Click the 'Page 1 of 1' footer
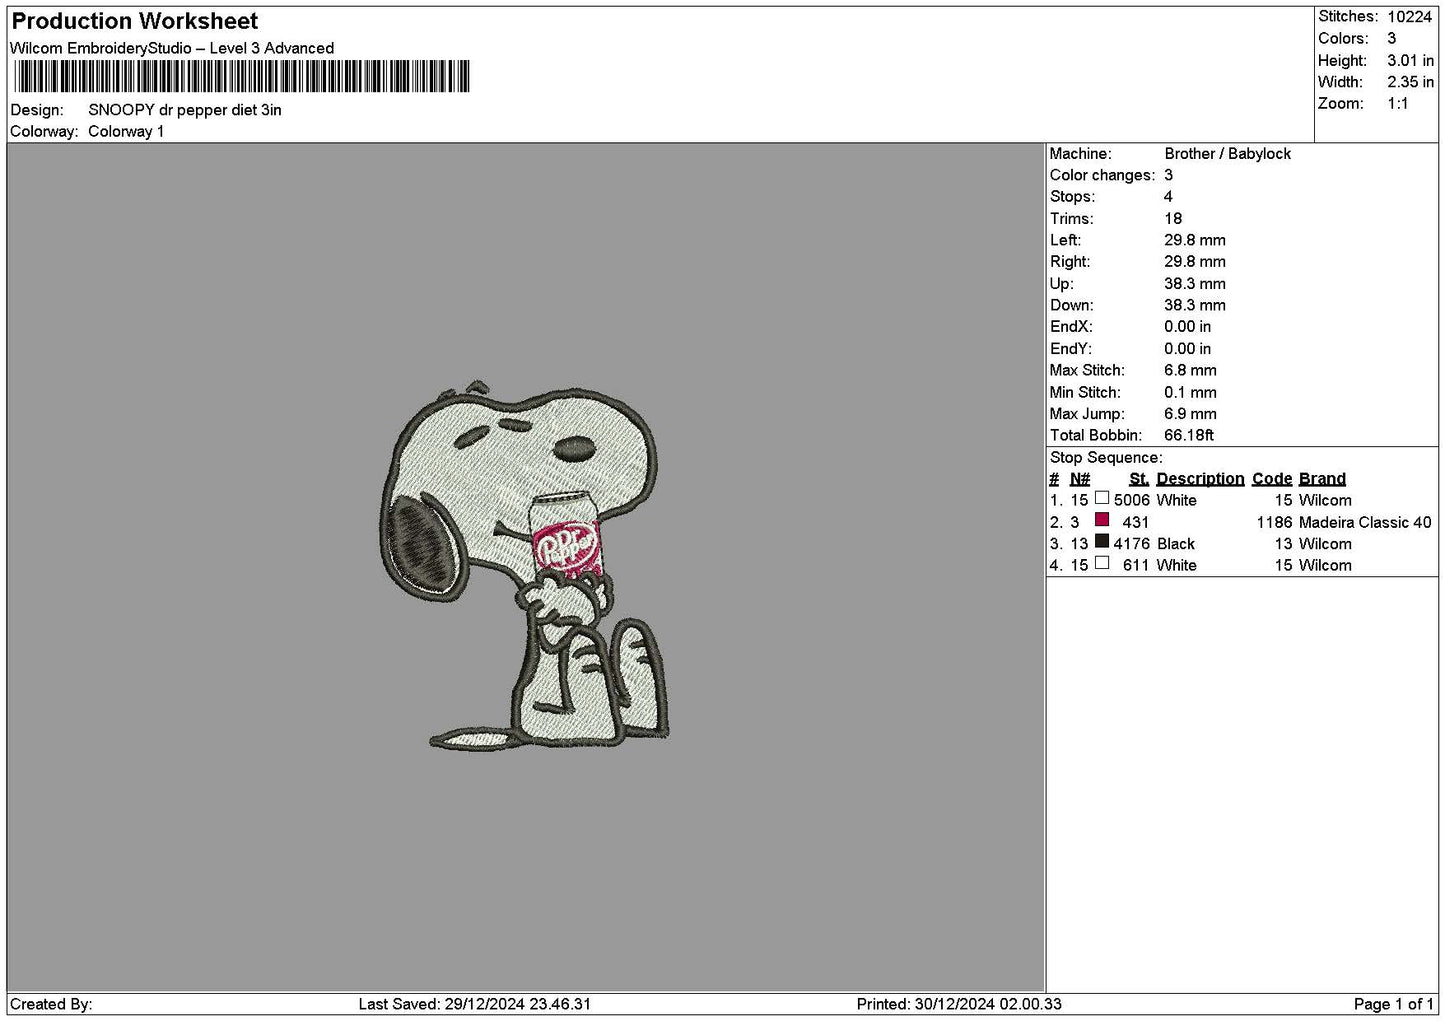 1394,1004
